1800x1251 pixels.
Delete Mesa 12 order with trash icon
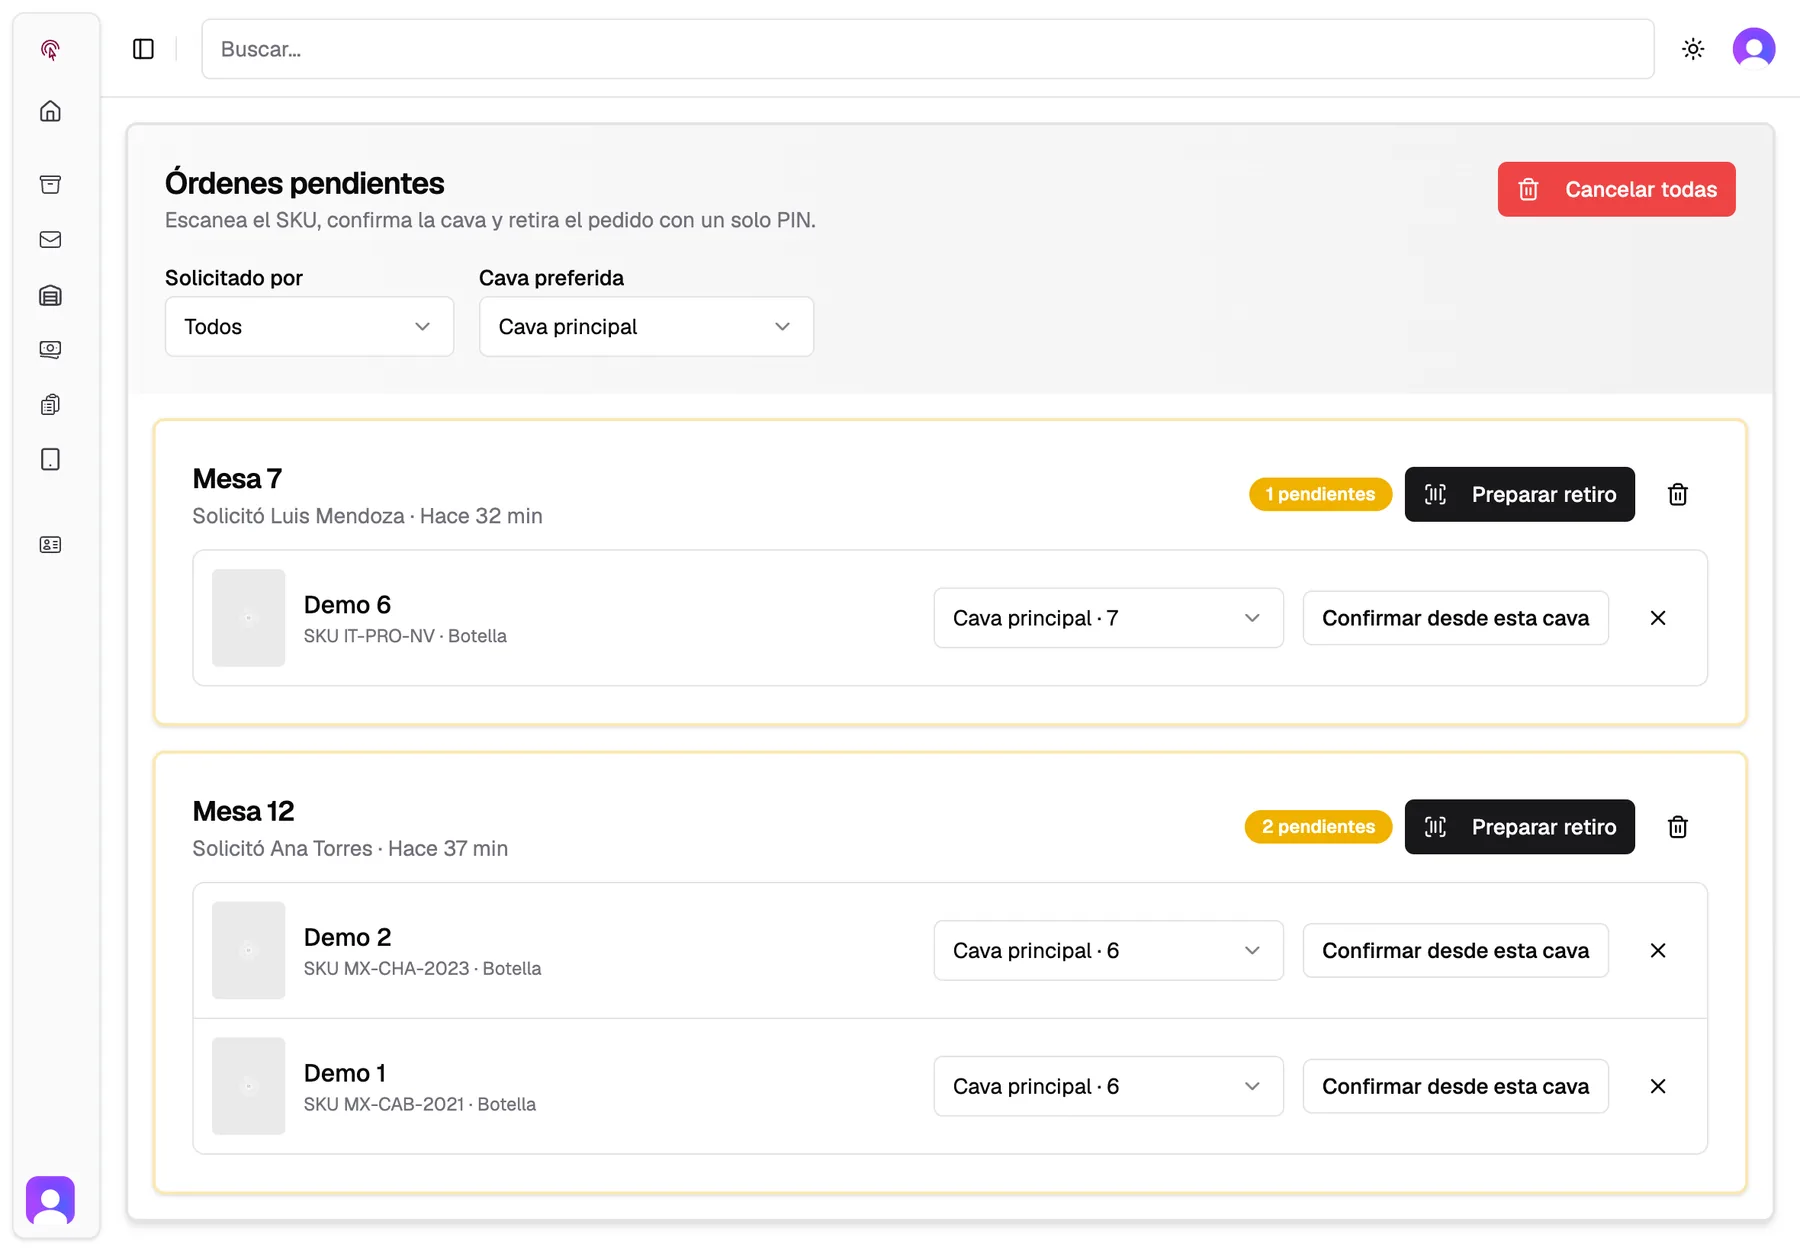(1678, 827)
